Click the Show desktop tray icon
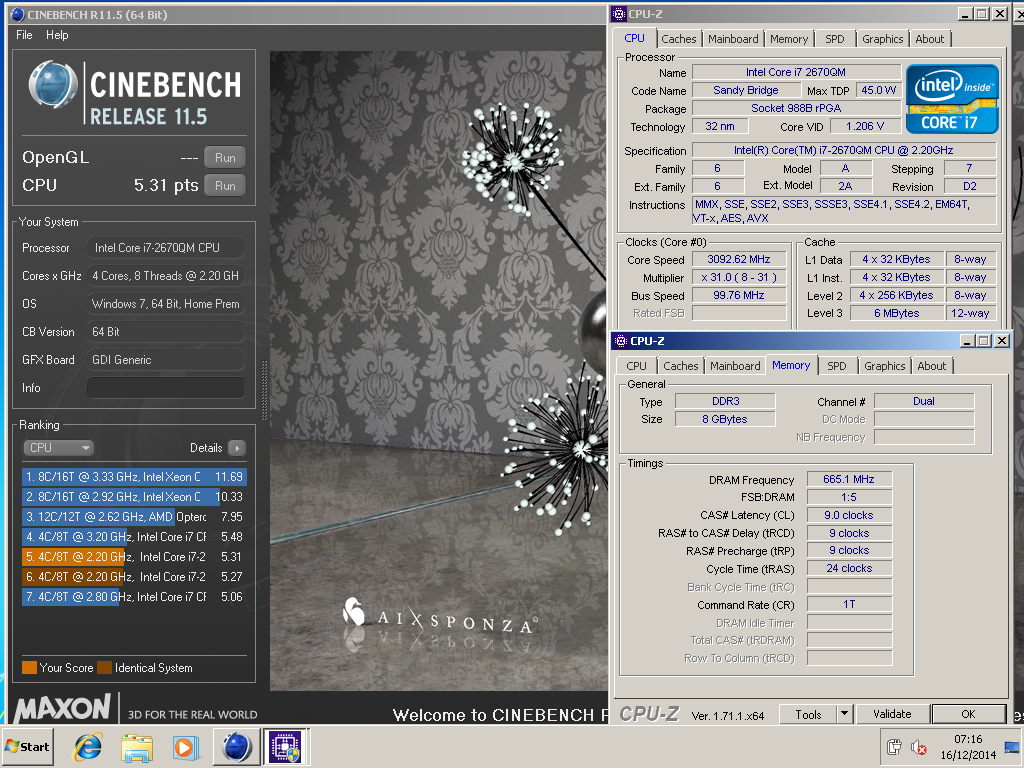1024x768 pixels. tap(1012, 747)
